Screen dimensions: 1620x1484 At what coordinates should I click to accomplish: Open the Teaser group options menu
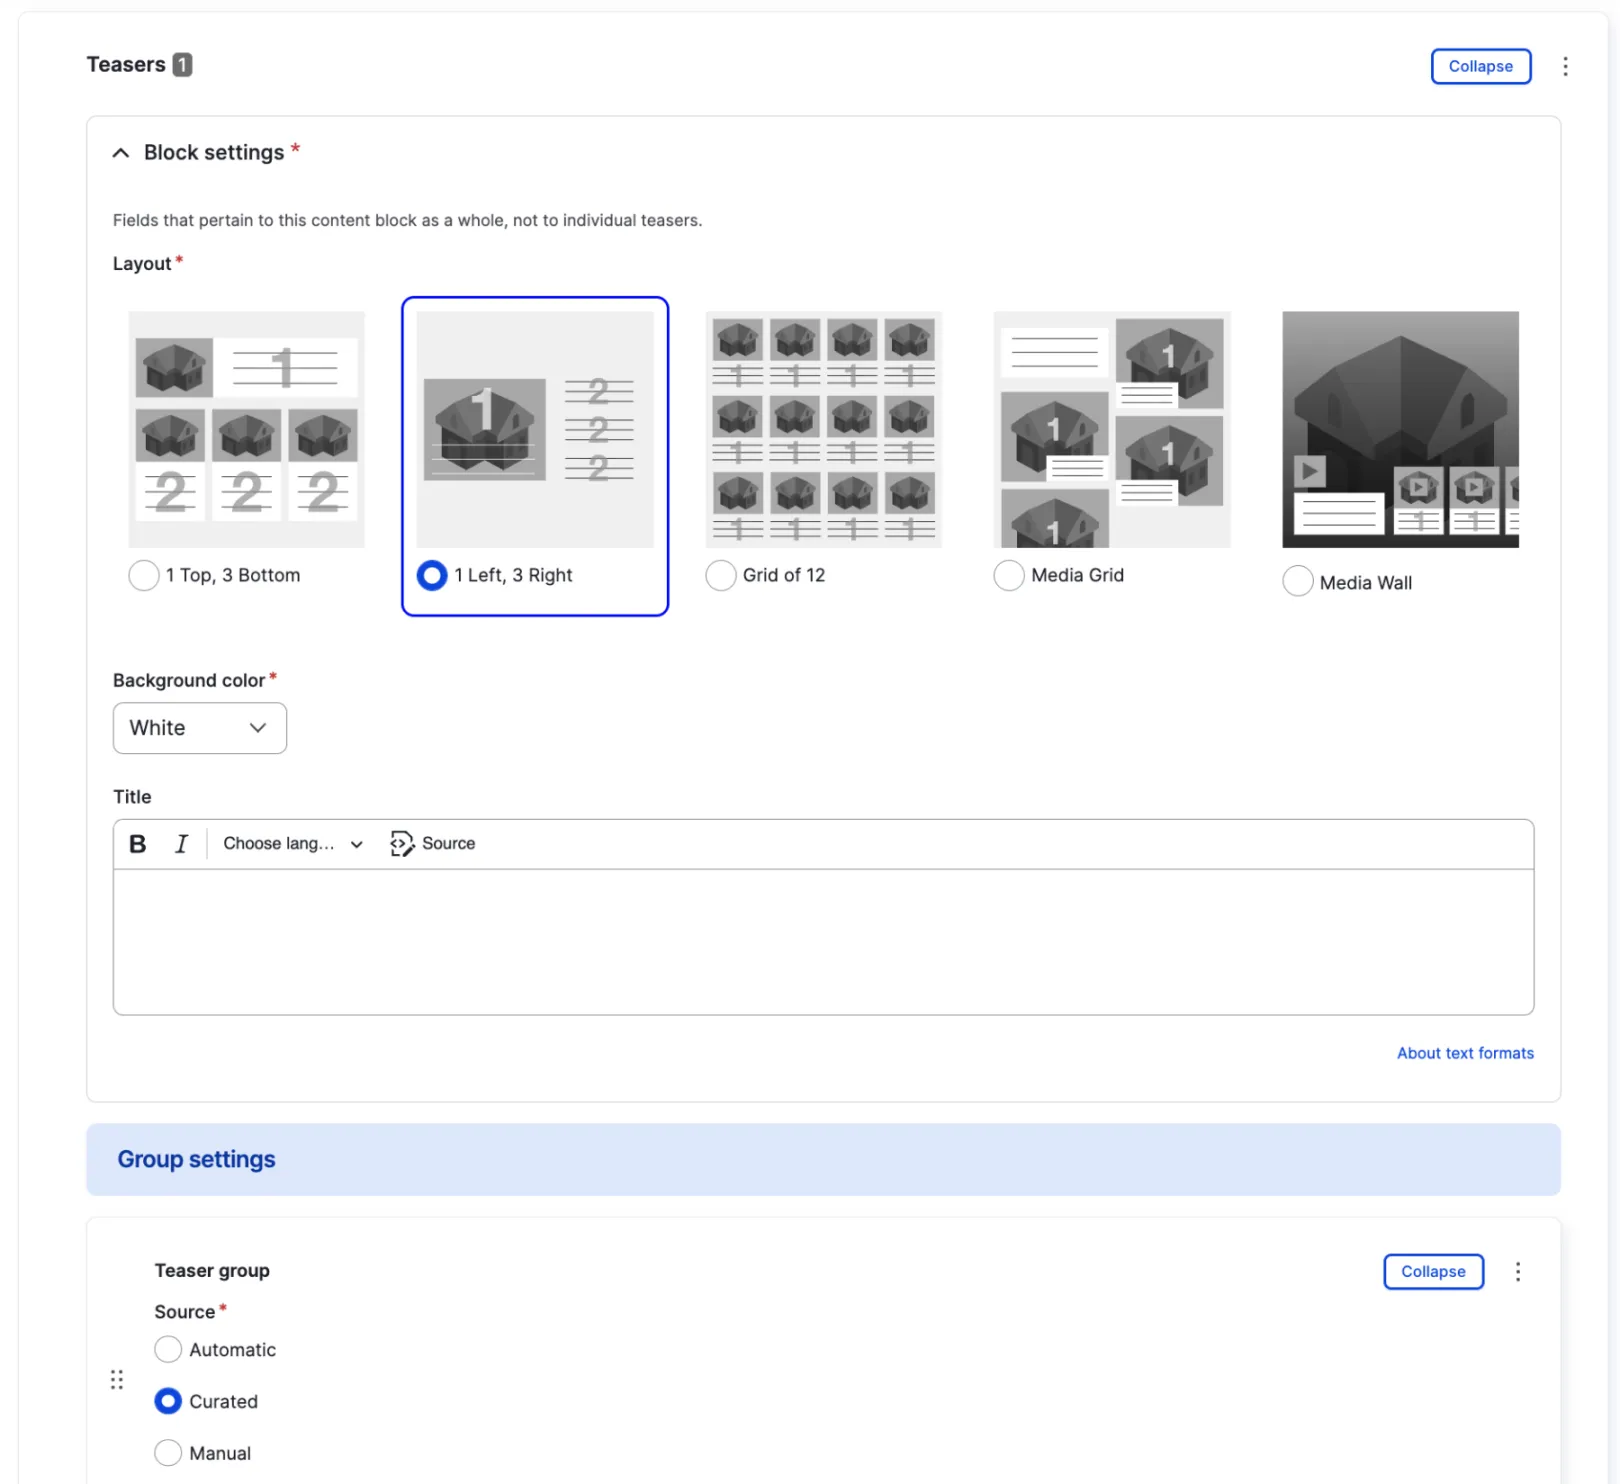pyautogui.click(x=1518, y=1271)
